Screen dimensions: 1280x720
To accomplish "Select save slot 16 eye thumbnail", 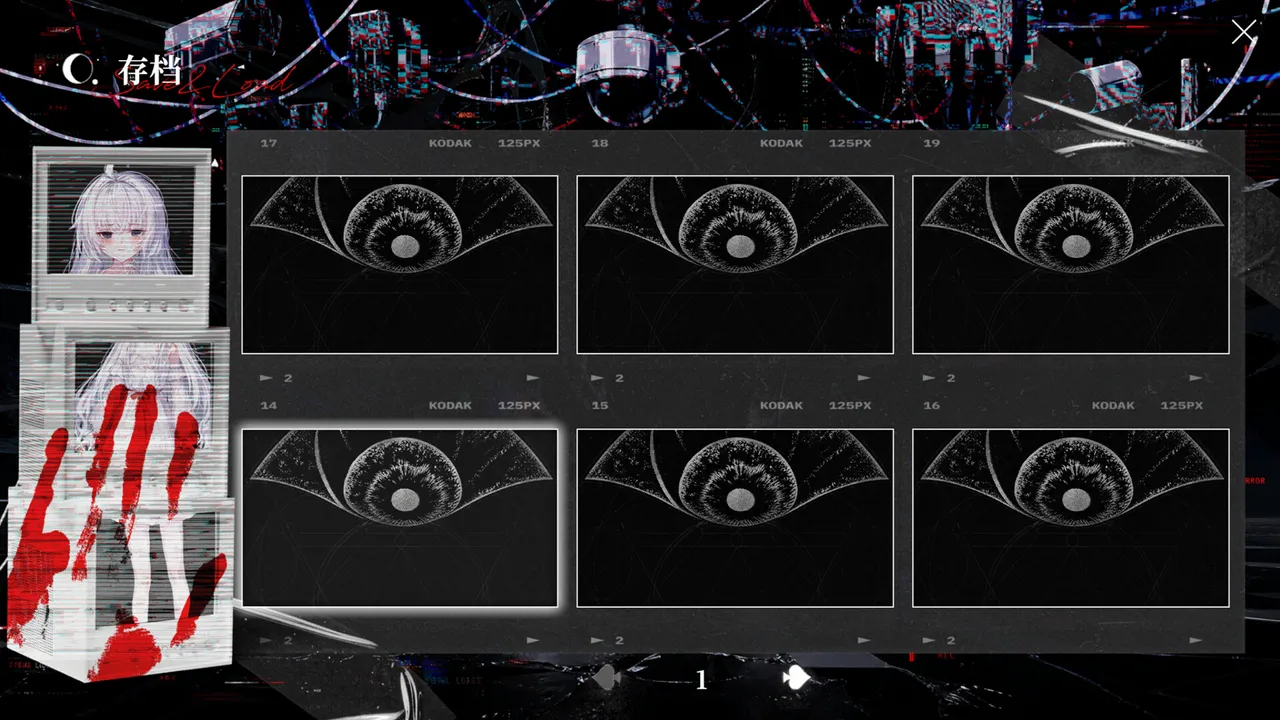I will coord(1071,518).
